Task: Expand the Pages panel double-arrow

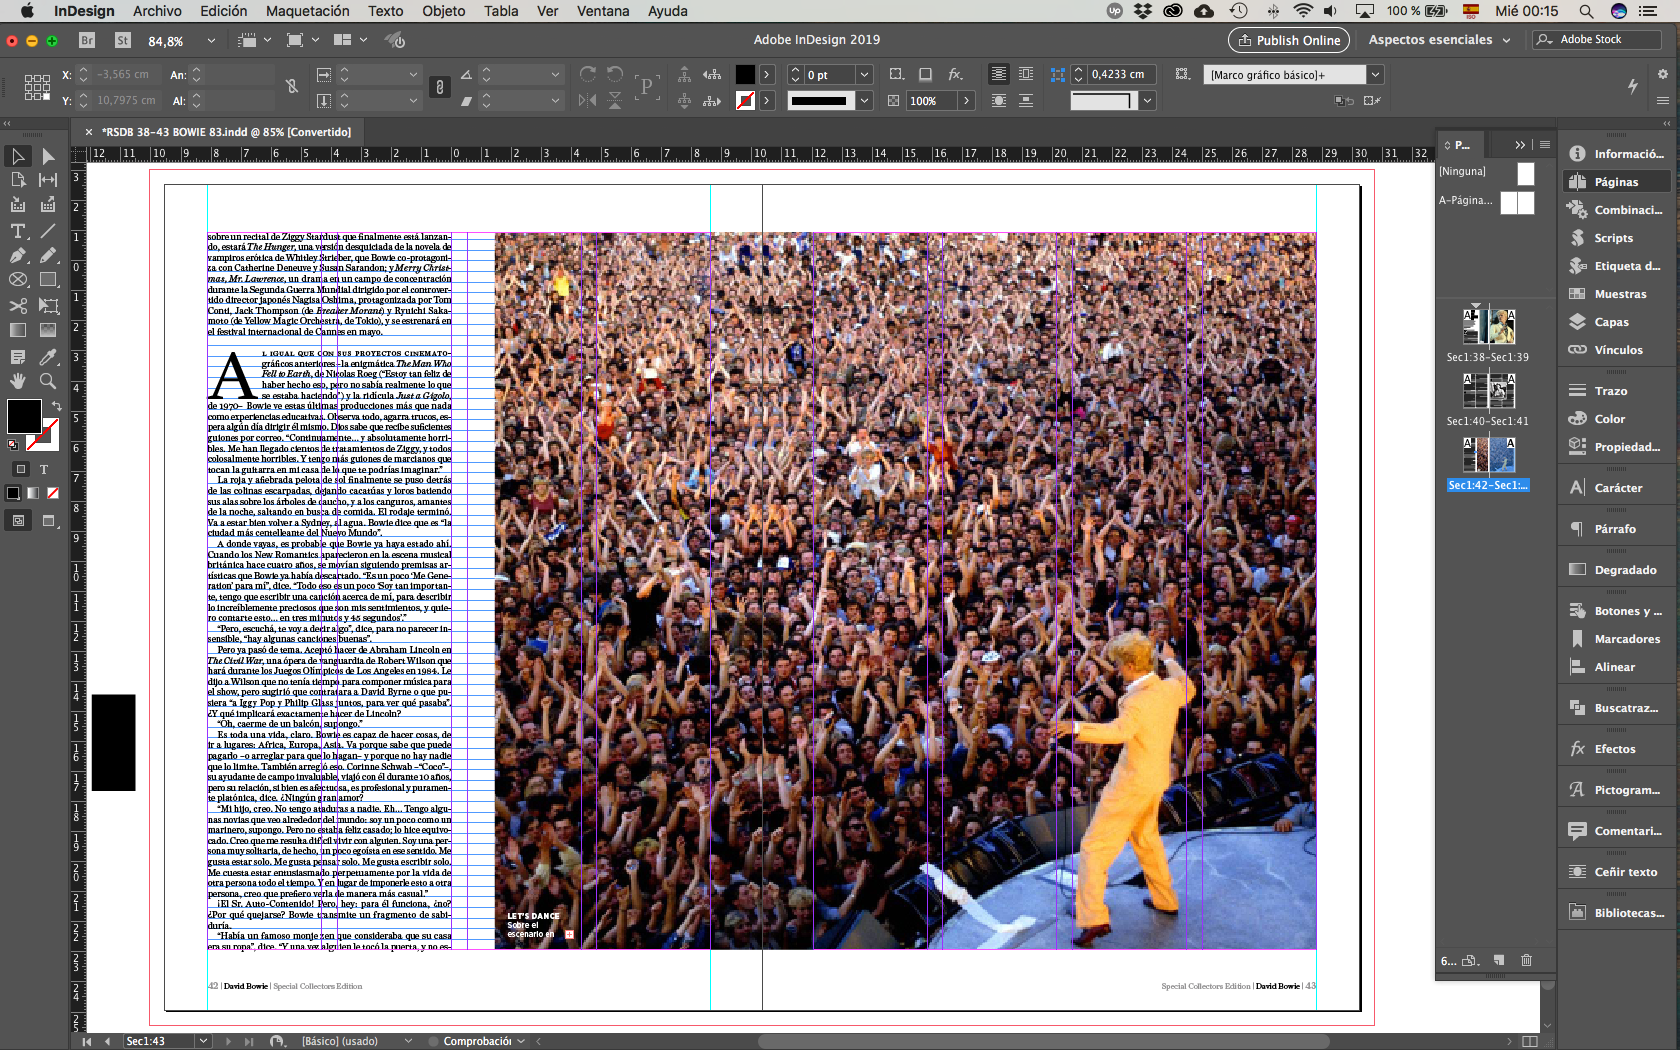Action: pos(1520,145)
